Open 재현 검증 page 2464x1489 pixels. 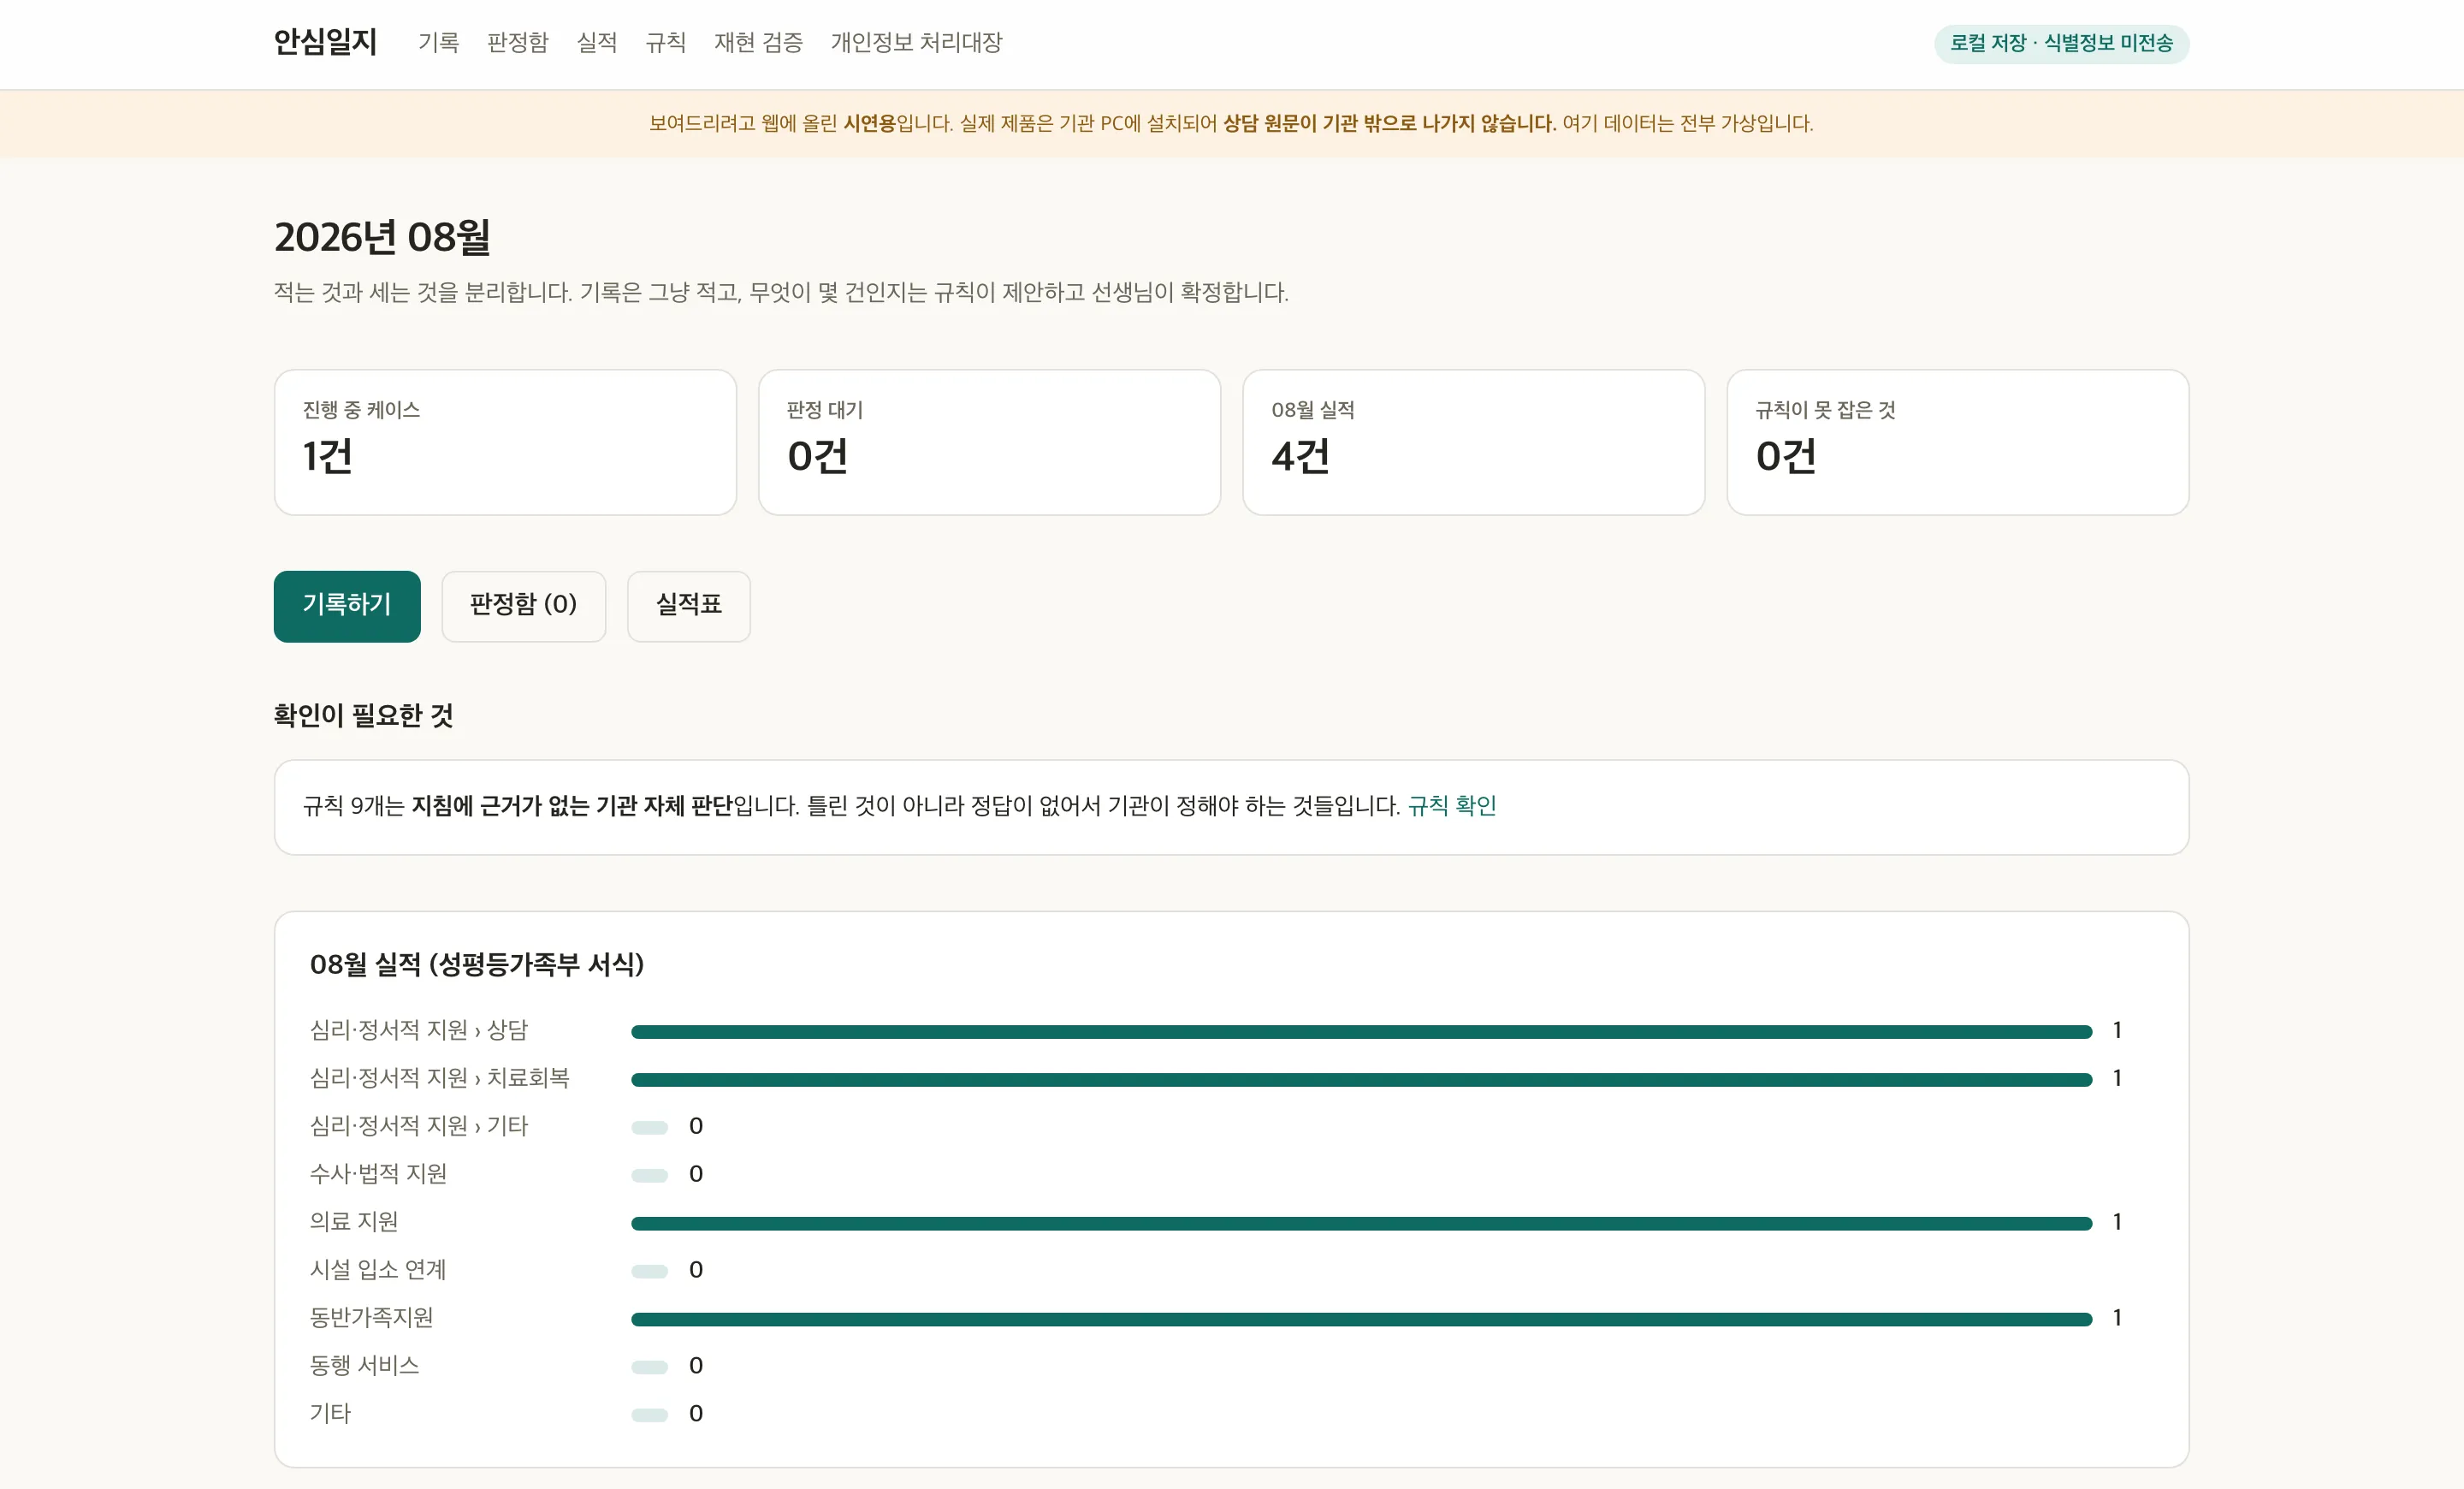758,43
